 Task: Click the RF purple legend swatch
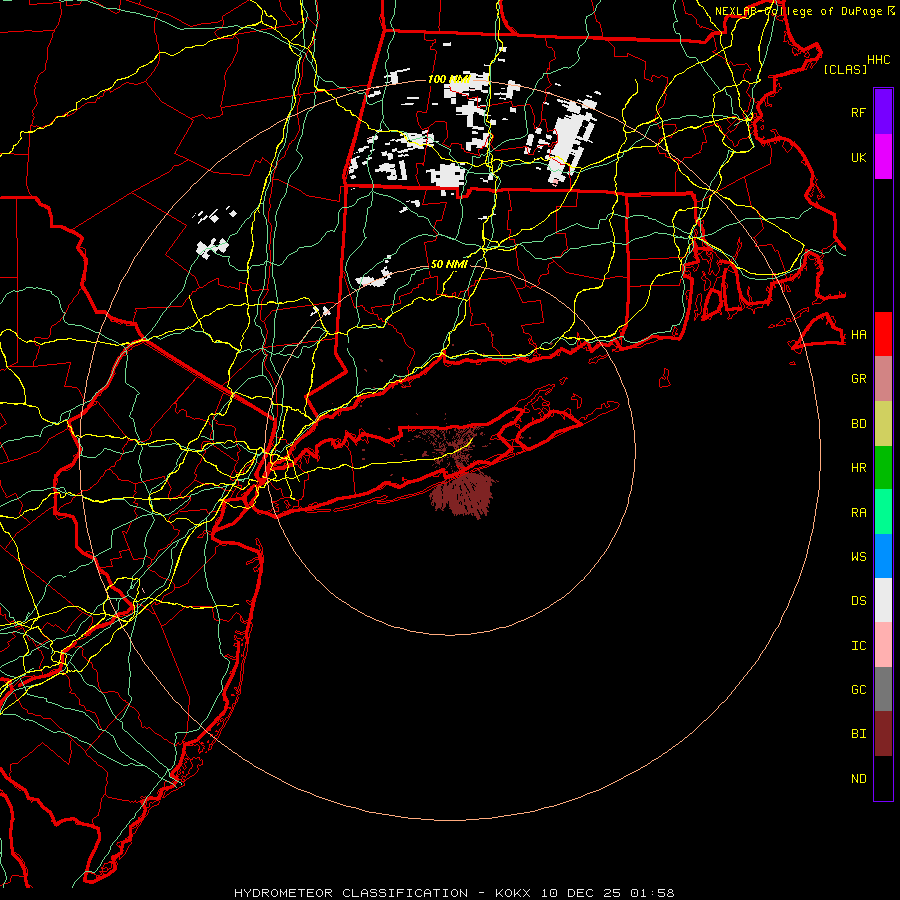coord(883,112)
